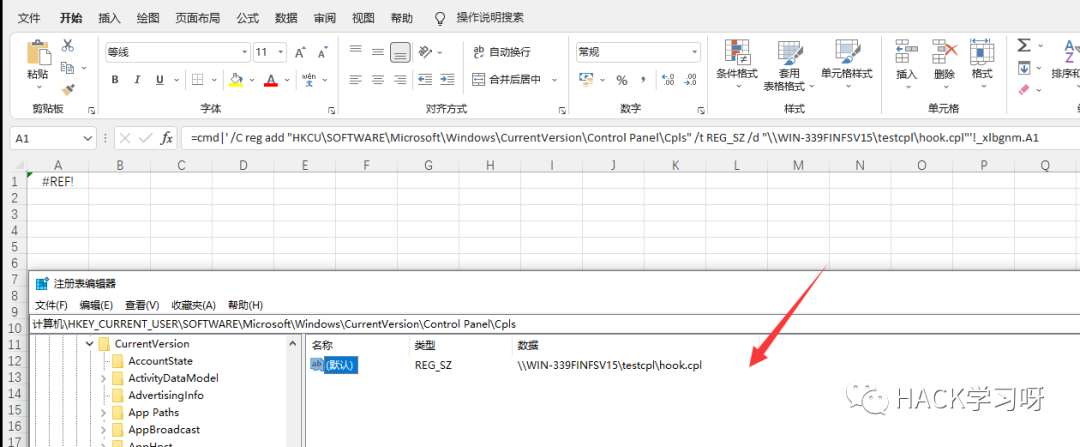Center text horizontally
Viewport: 1080px width, 447px height.
click(x=377, y=79)
